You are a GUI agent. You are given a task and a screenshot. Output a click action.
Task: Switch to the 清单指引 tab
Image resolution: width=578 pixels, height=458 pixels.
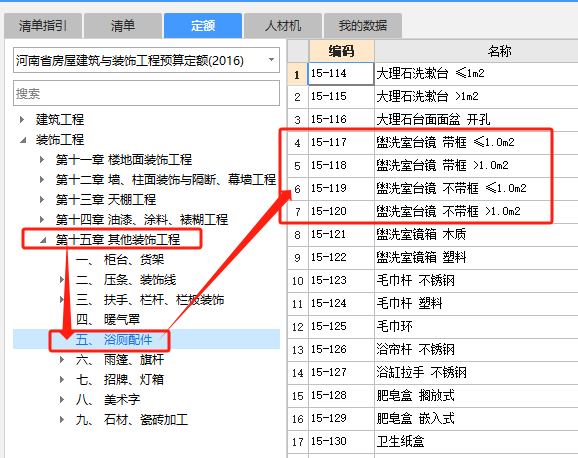point(43,26)
